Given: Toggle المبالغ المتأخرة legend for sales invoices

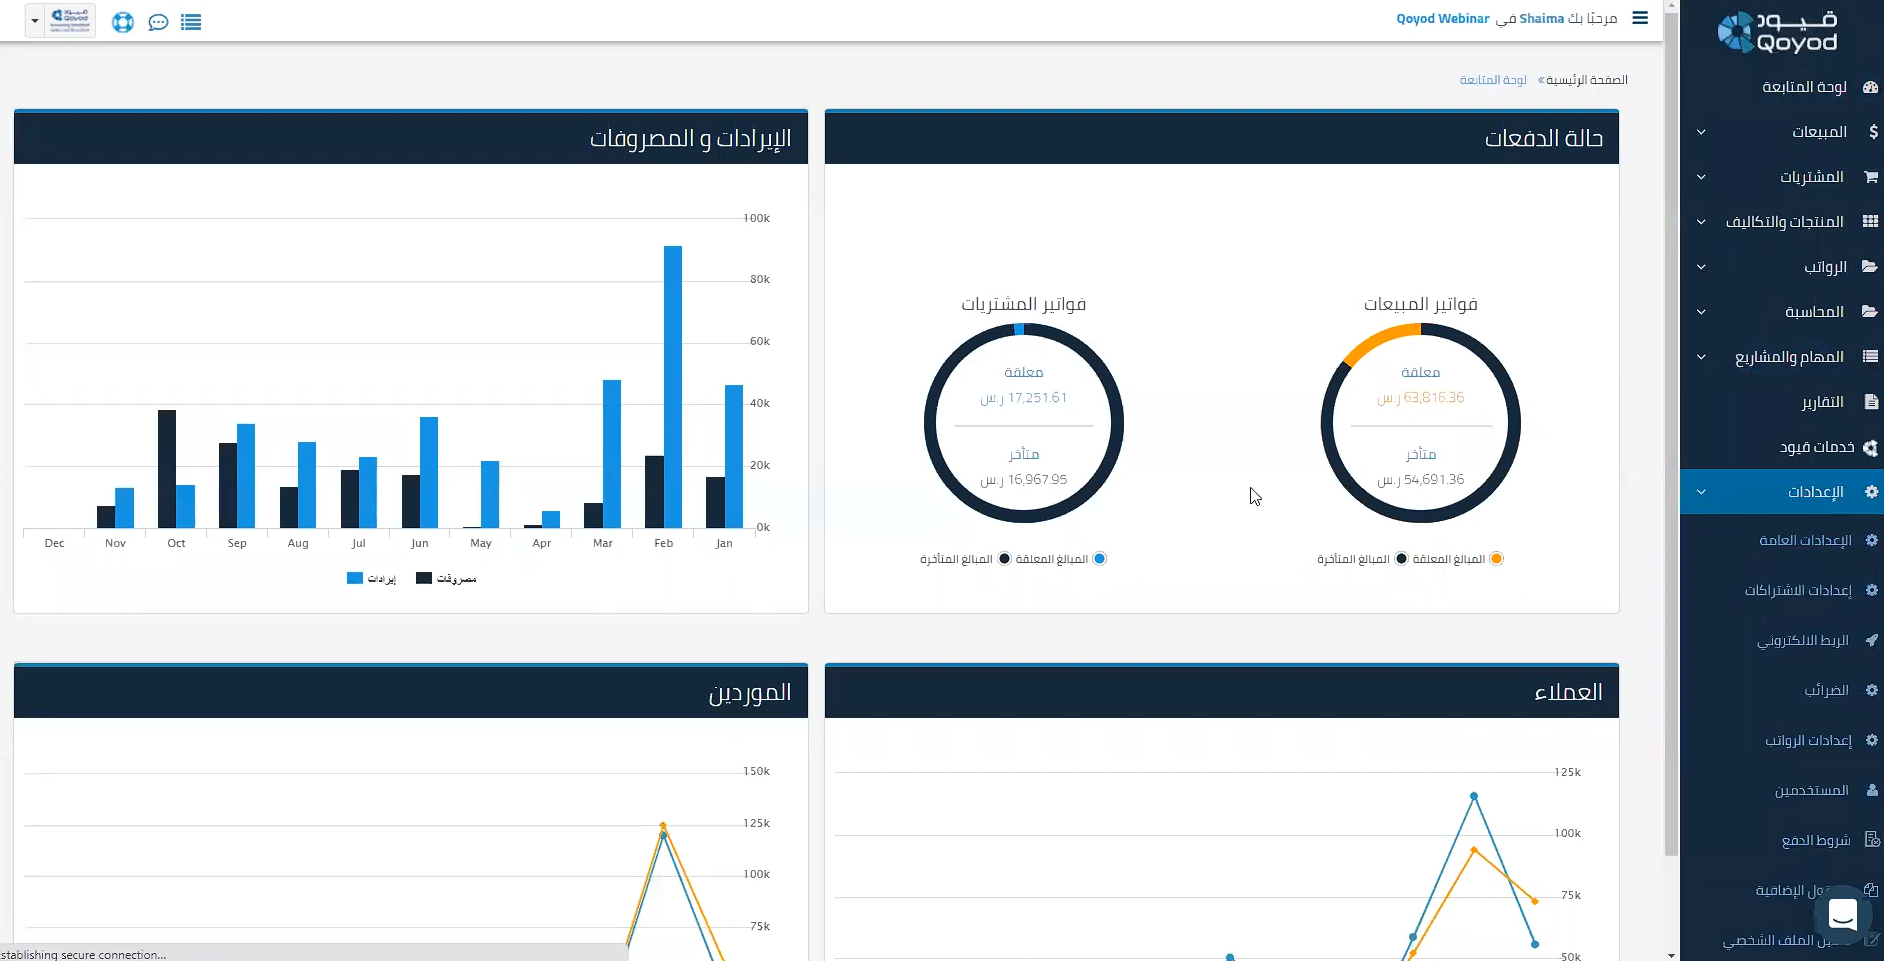Looking at the screenshot, I should 1401,559.
